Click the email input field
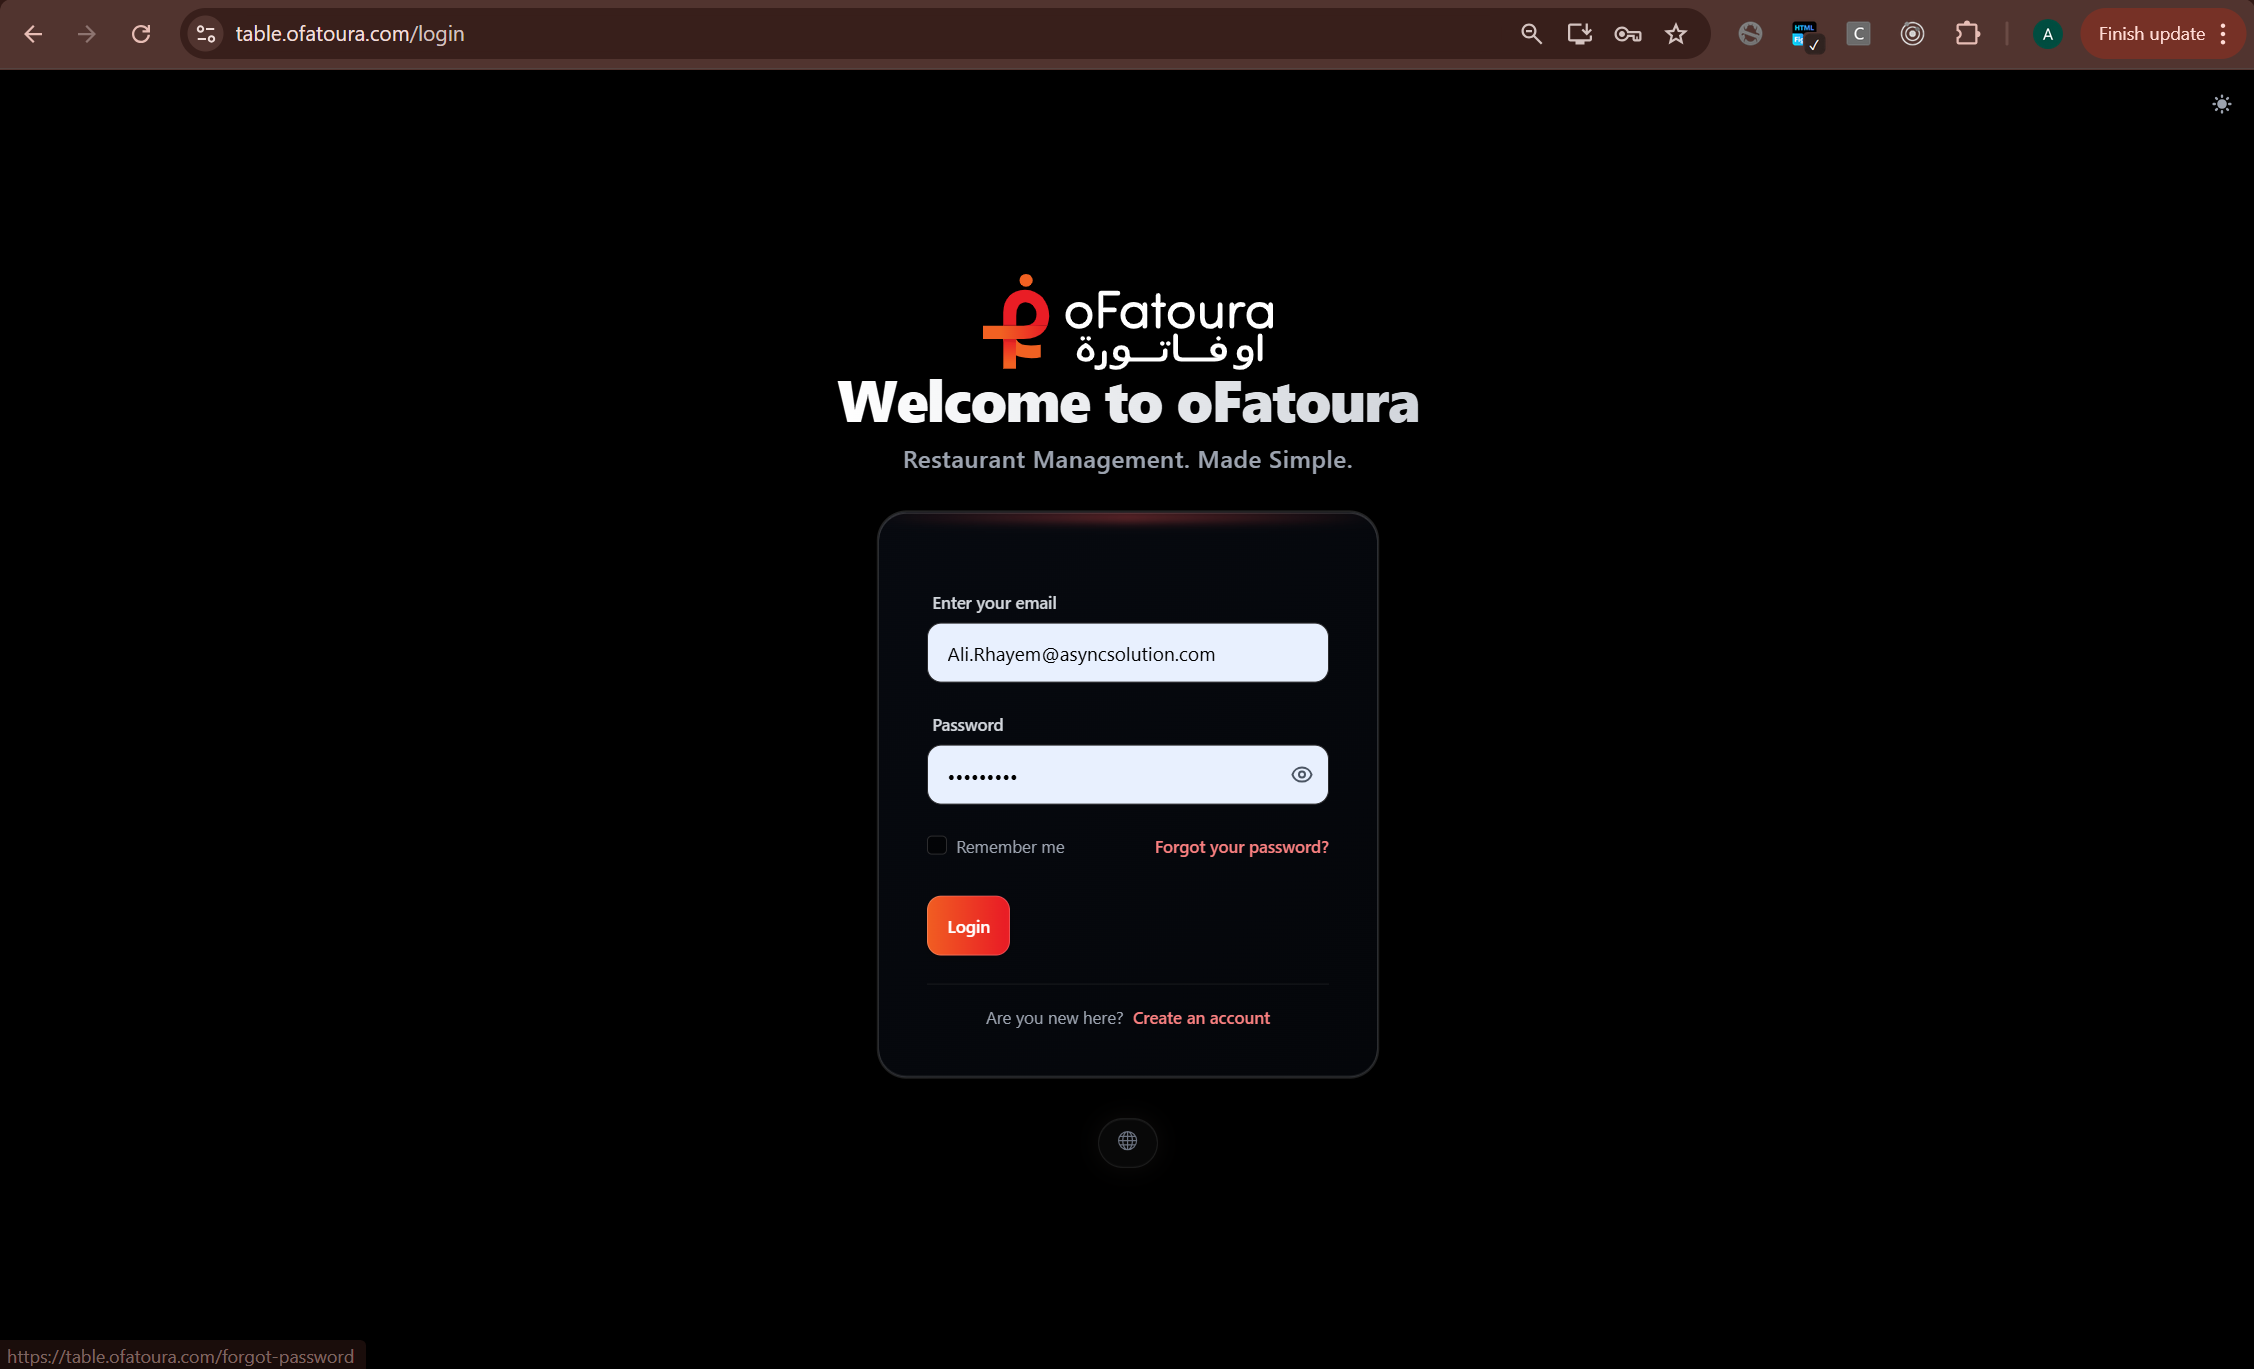Screen dimensions: 2254x1369 [1127, 653]
